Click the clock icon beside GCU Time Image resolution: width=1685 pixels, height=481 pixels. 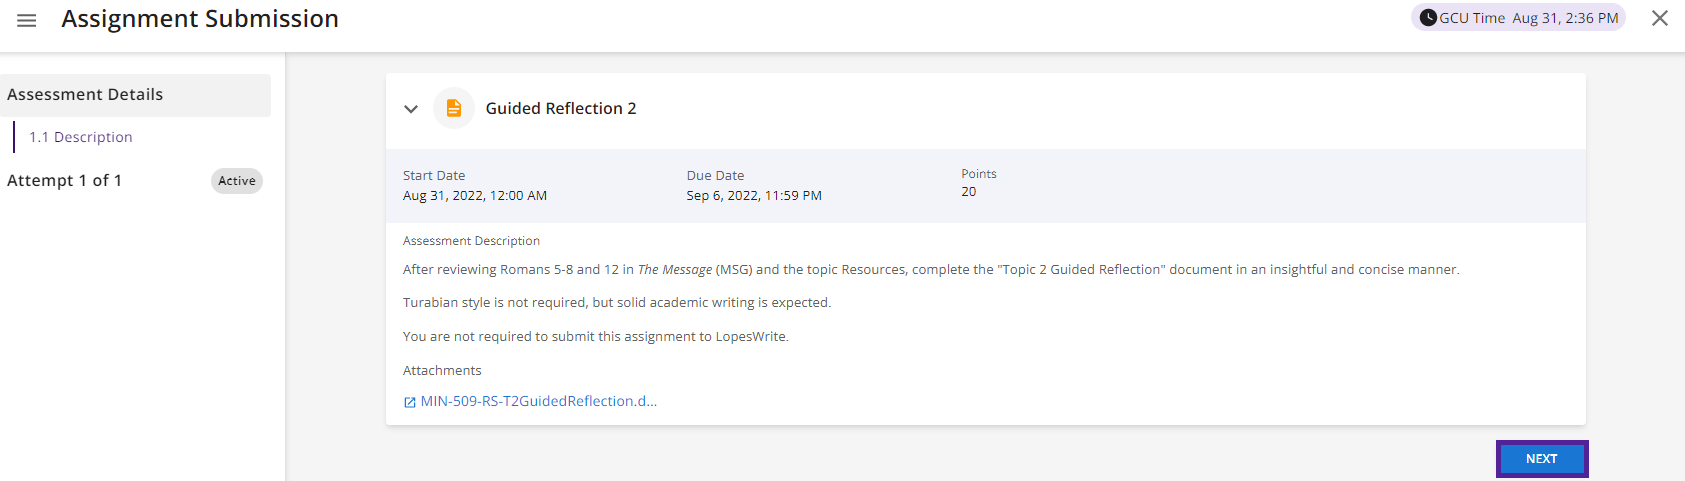[1428, 18]
